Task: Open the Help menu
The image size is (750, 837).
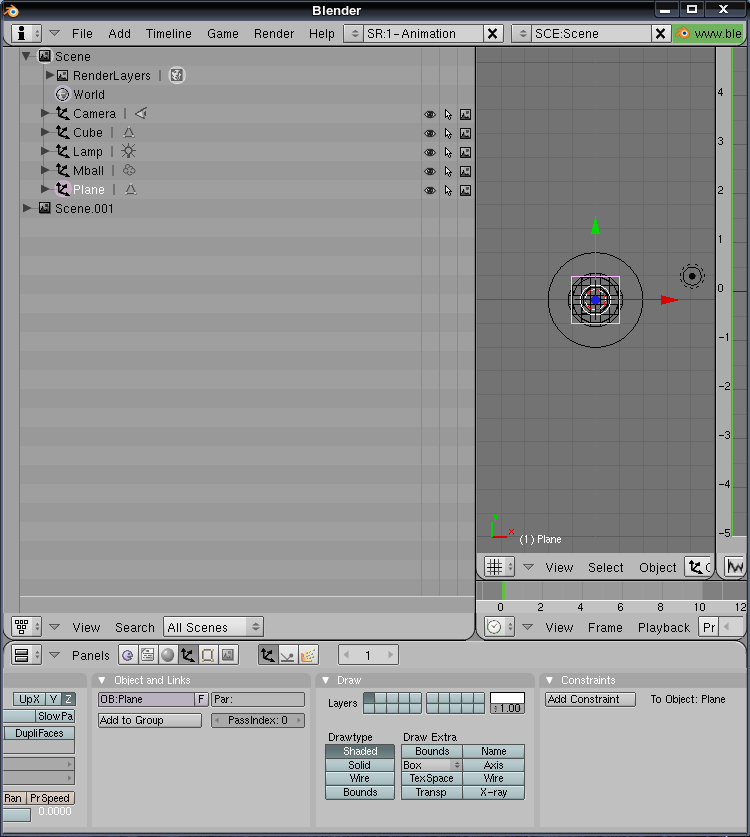Action: (x=322, y=34)
